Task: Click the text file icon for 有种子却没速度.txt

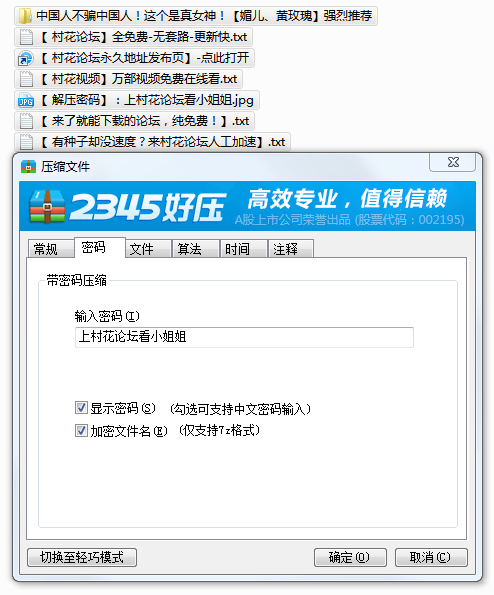Action: 26,142
